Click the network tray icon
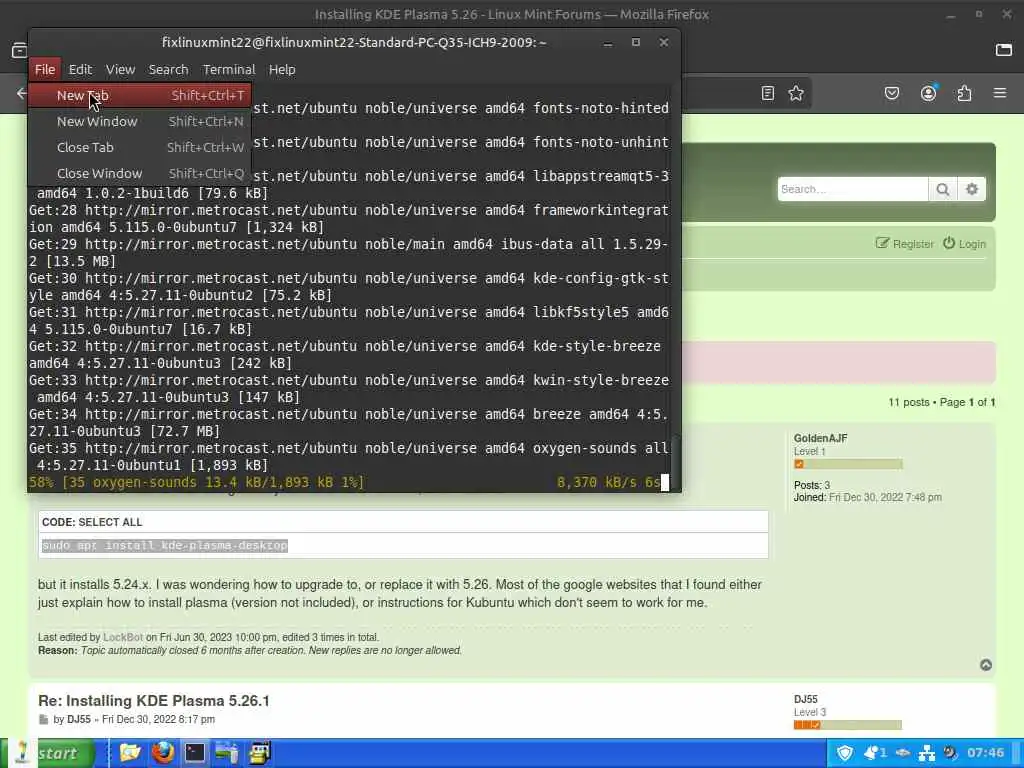This screenshot has width=1024, height=768. (927, 753)
